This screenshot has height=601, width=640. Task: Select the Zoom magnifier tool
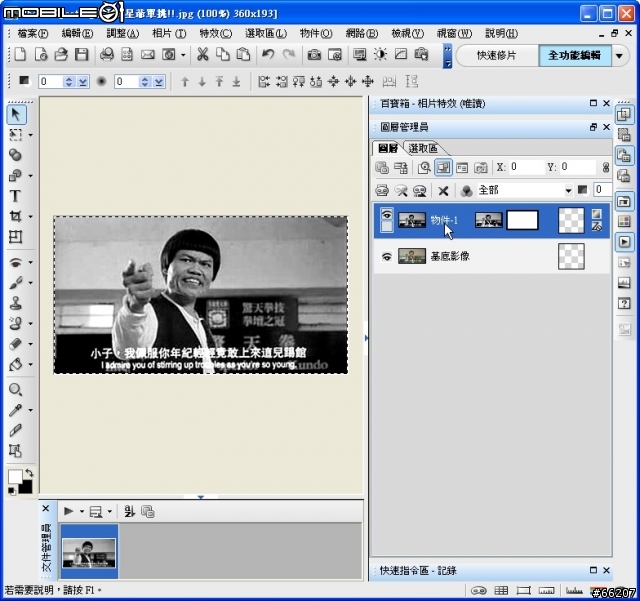click(x=15, y=390)
